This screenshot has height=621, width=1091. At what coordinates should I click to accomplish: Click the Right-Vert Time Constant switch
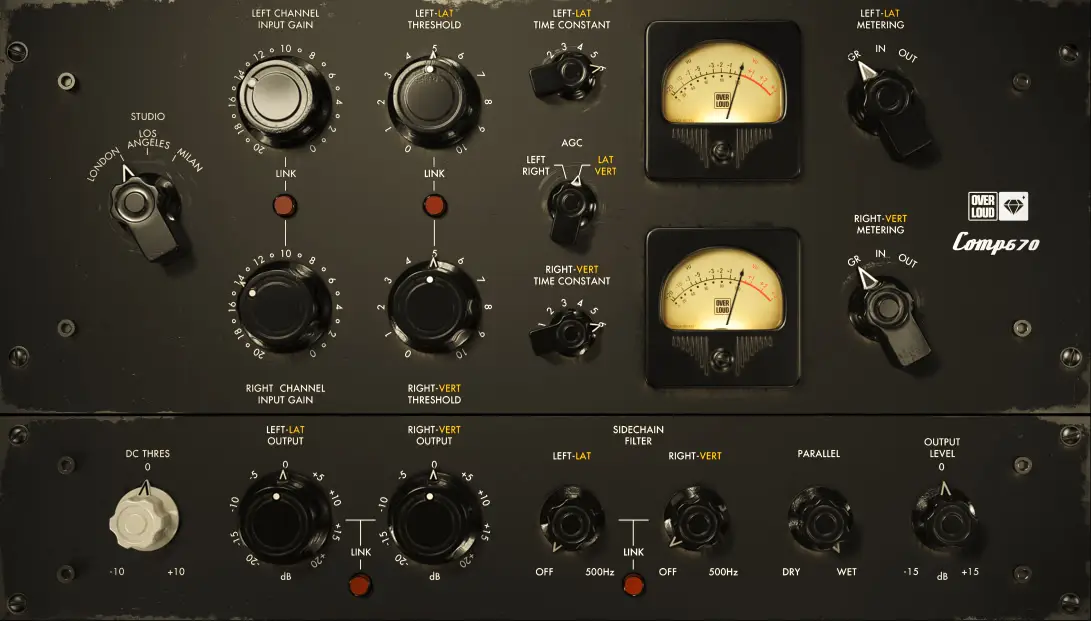coord(567,332)
